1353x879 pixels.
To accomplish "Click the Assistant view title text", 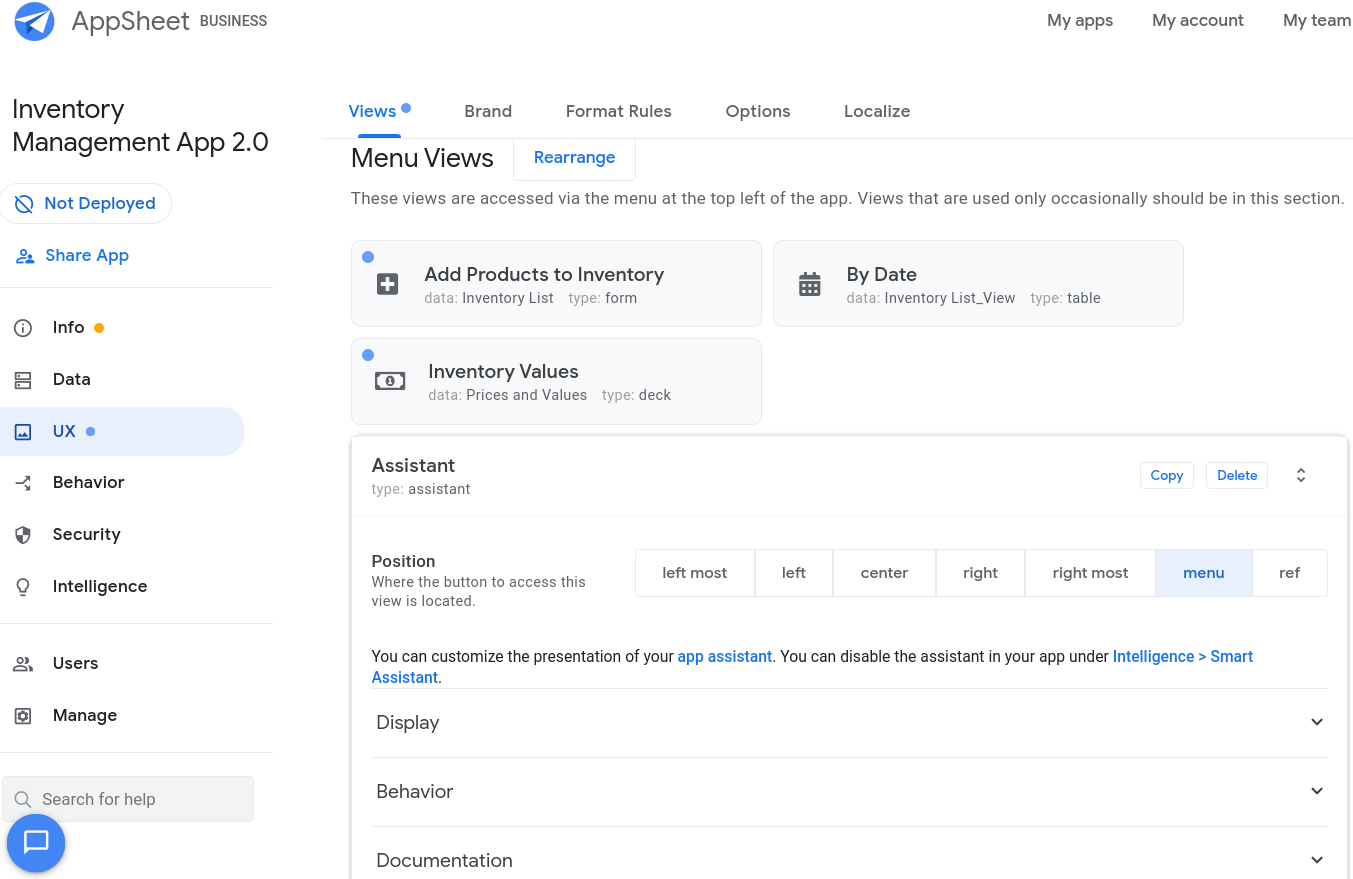I will (414, 466).
